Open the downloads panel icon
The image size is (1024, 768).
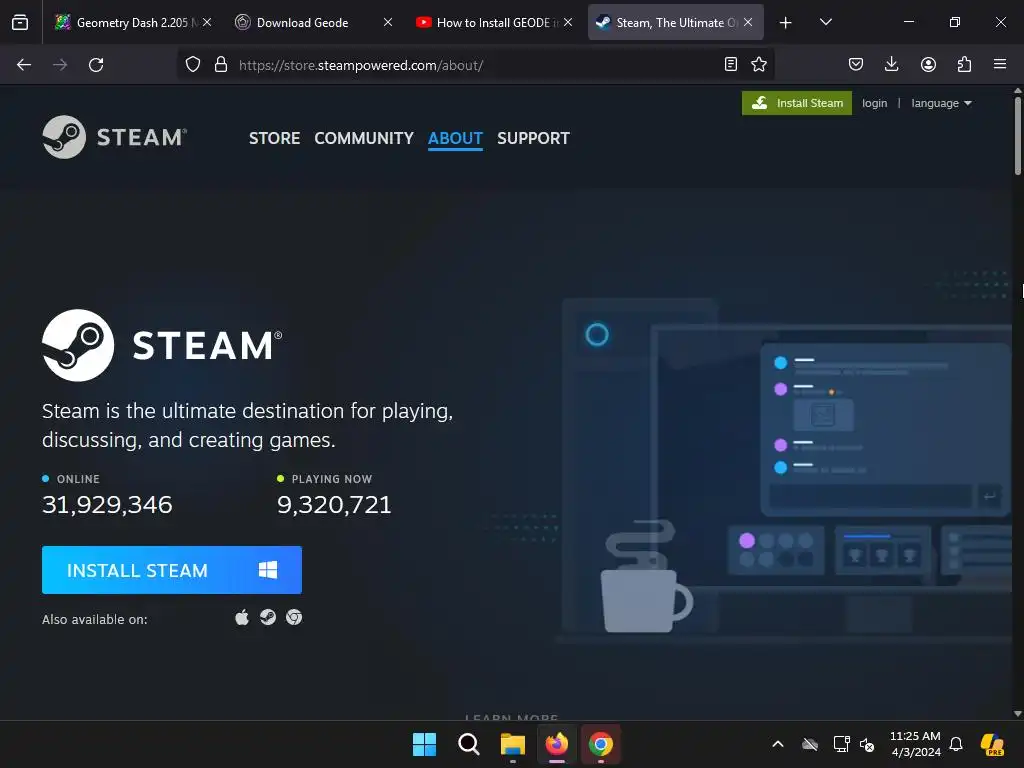click(x=891, y=64)
